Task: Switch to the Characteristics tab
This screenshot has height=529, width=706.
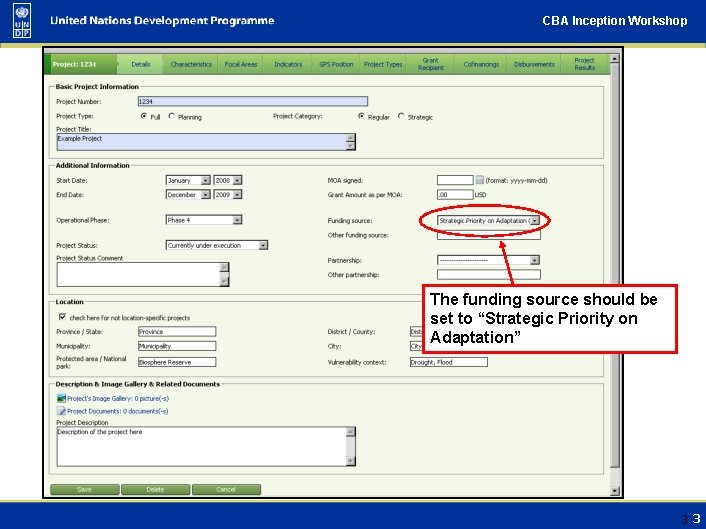Action: point(191,64)
